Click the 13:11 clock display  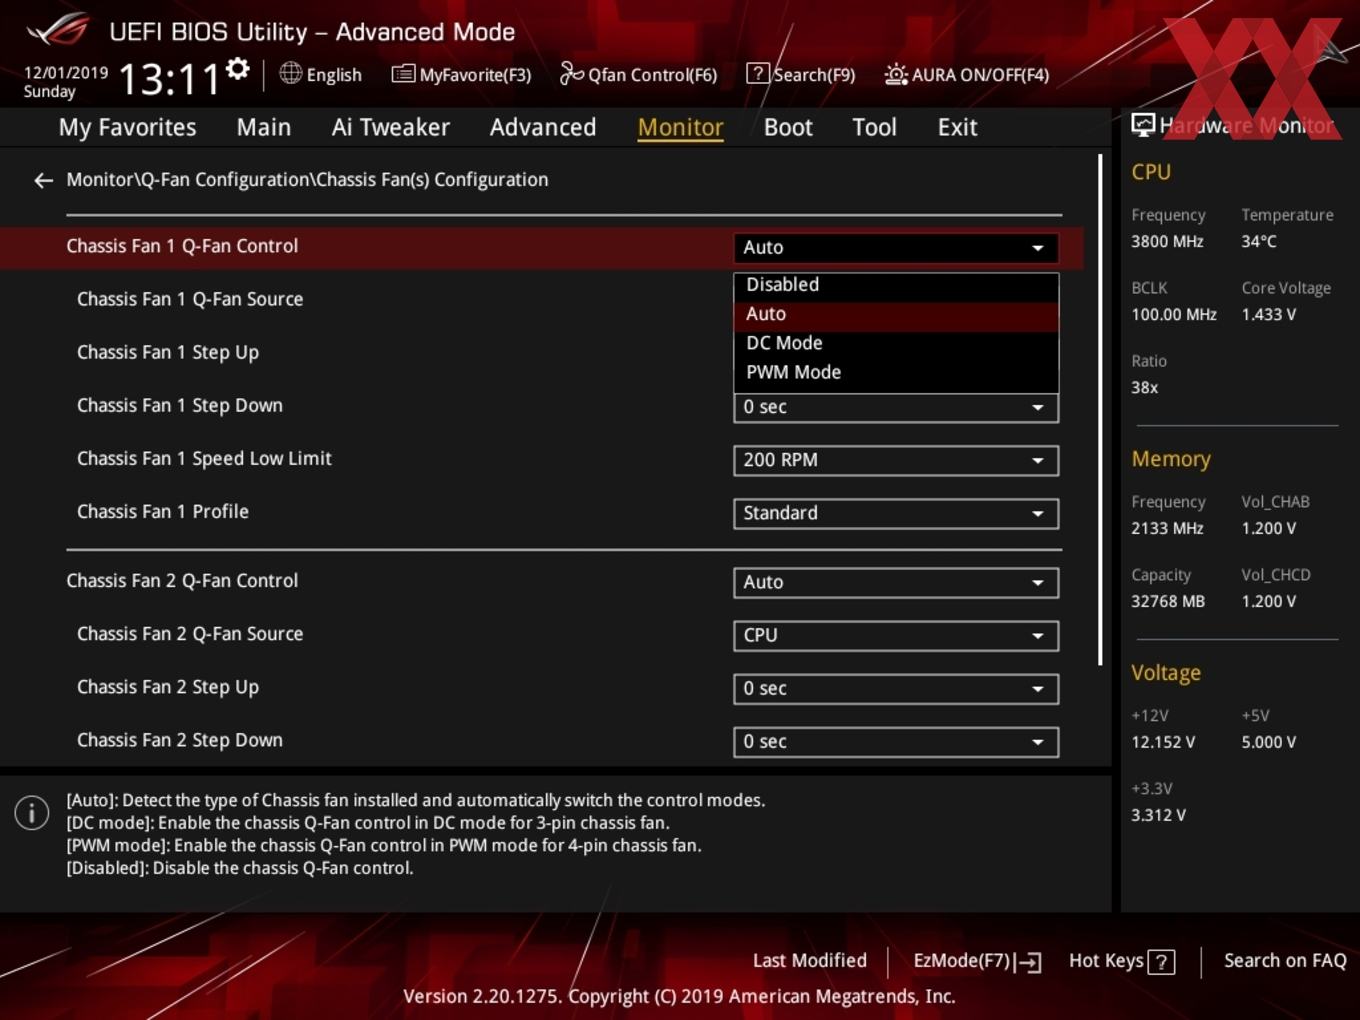pos(169,79)
